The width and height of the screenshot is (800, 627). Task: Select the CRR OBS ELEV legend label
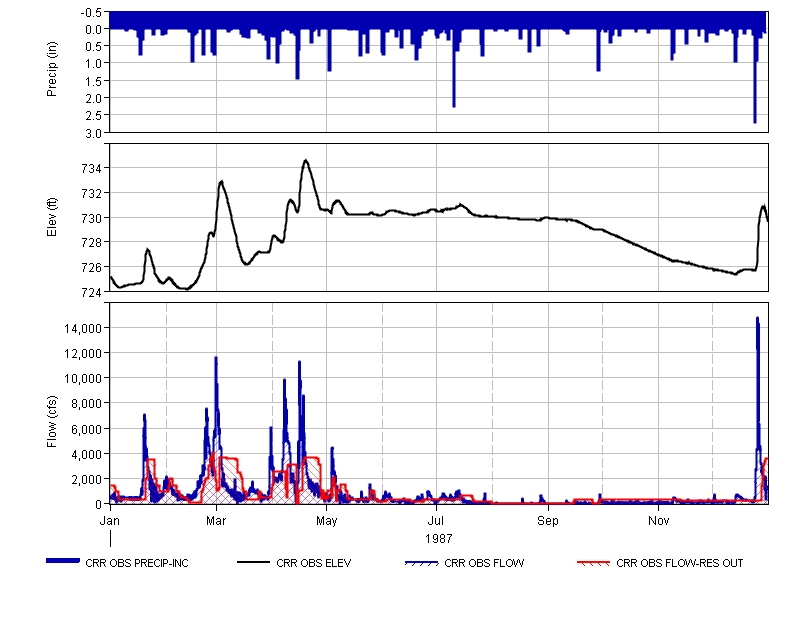[313, 563]
